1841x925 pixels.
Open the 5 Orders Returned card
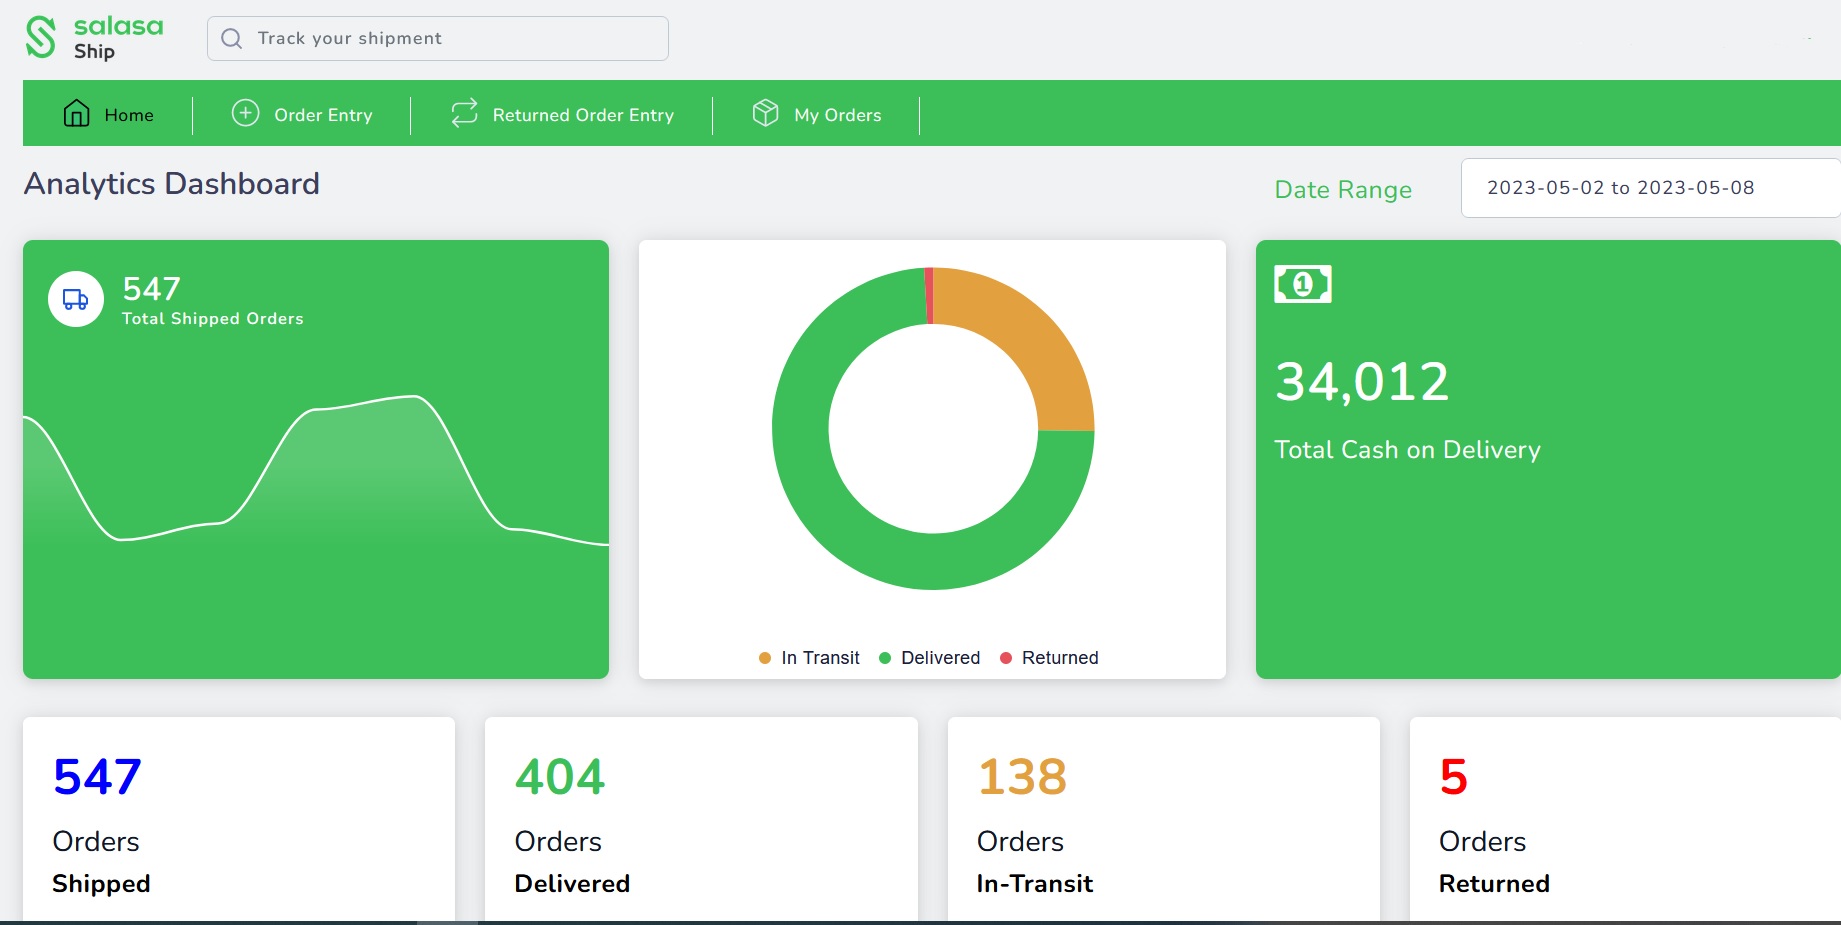pos(1624,820)
